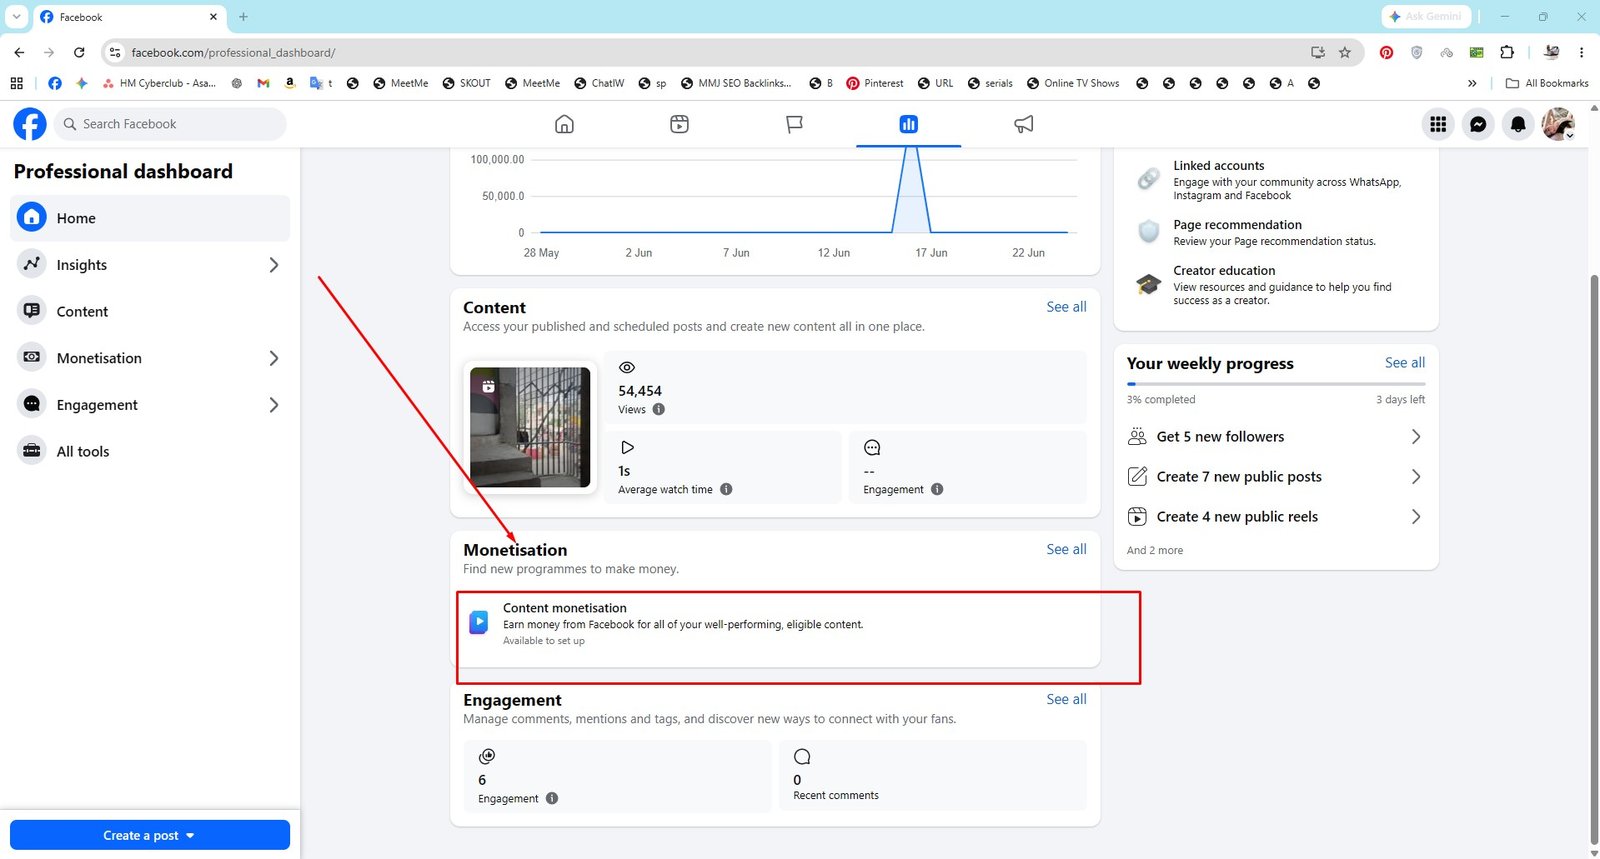1600x859 pixels.
Task: Click the Facebook logo
Action: [x=30, y=124]
